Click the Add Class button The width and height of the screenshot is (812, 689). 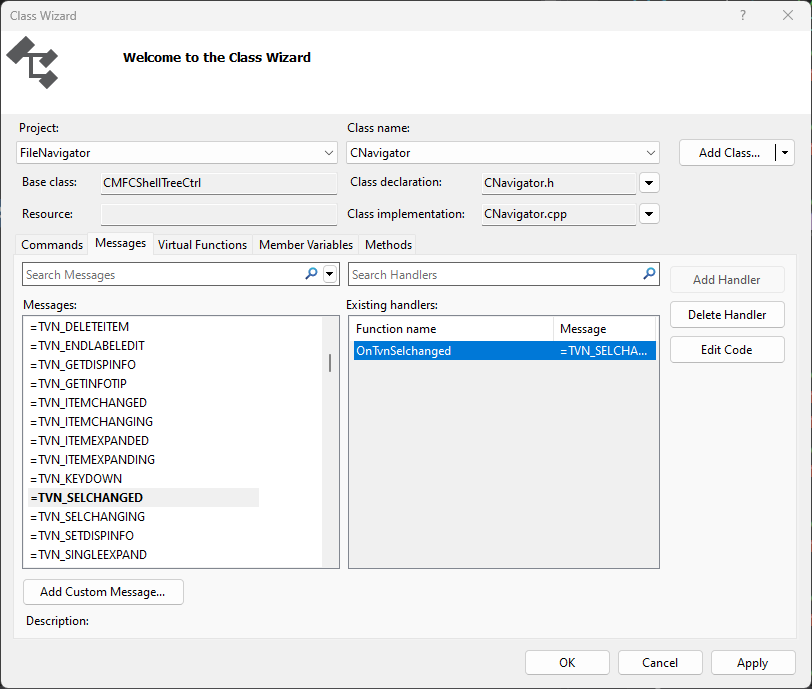pyautogui.click(x=728, y=153)
